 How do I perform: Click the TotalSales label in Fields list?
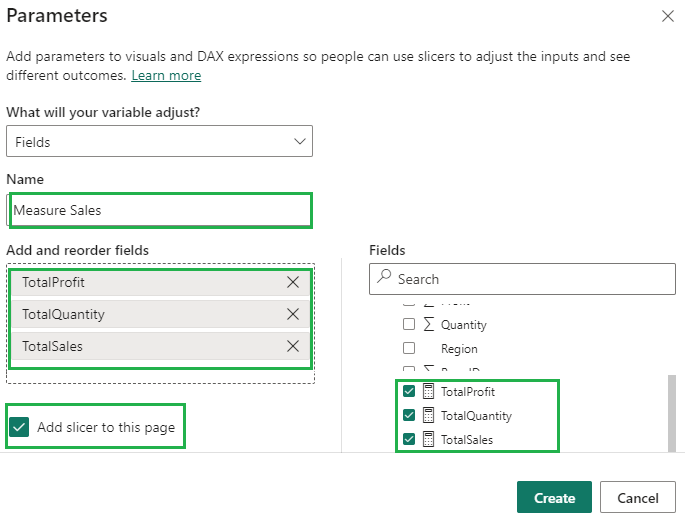coord(467,439)
